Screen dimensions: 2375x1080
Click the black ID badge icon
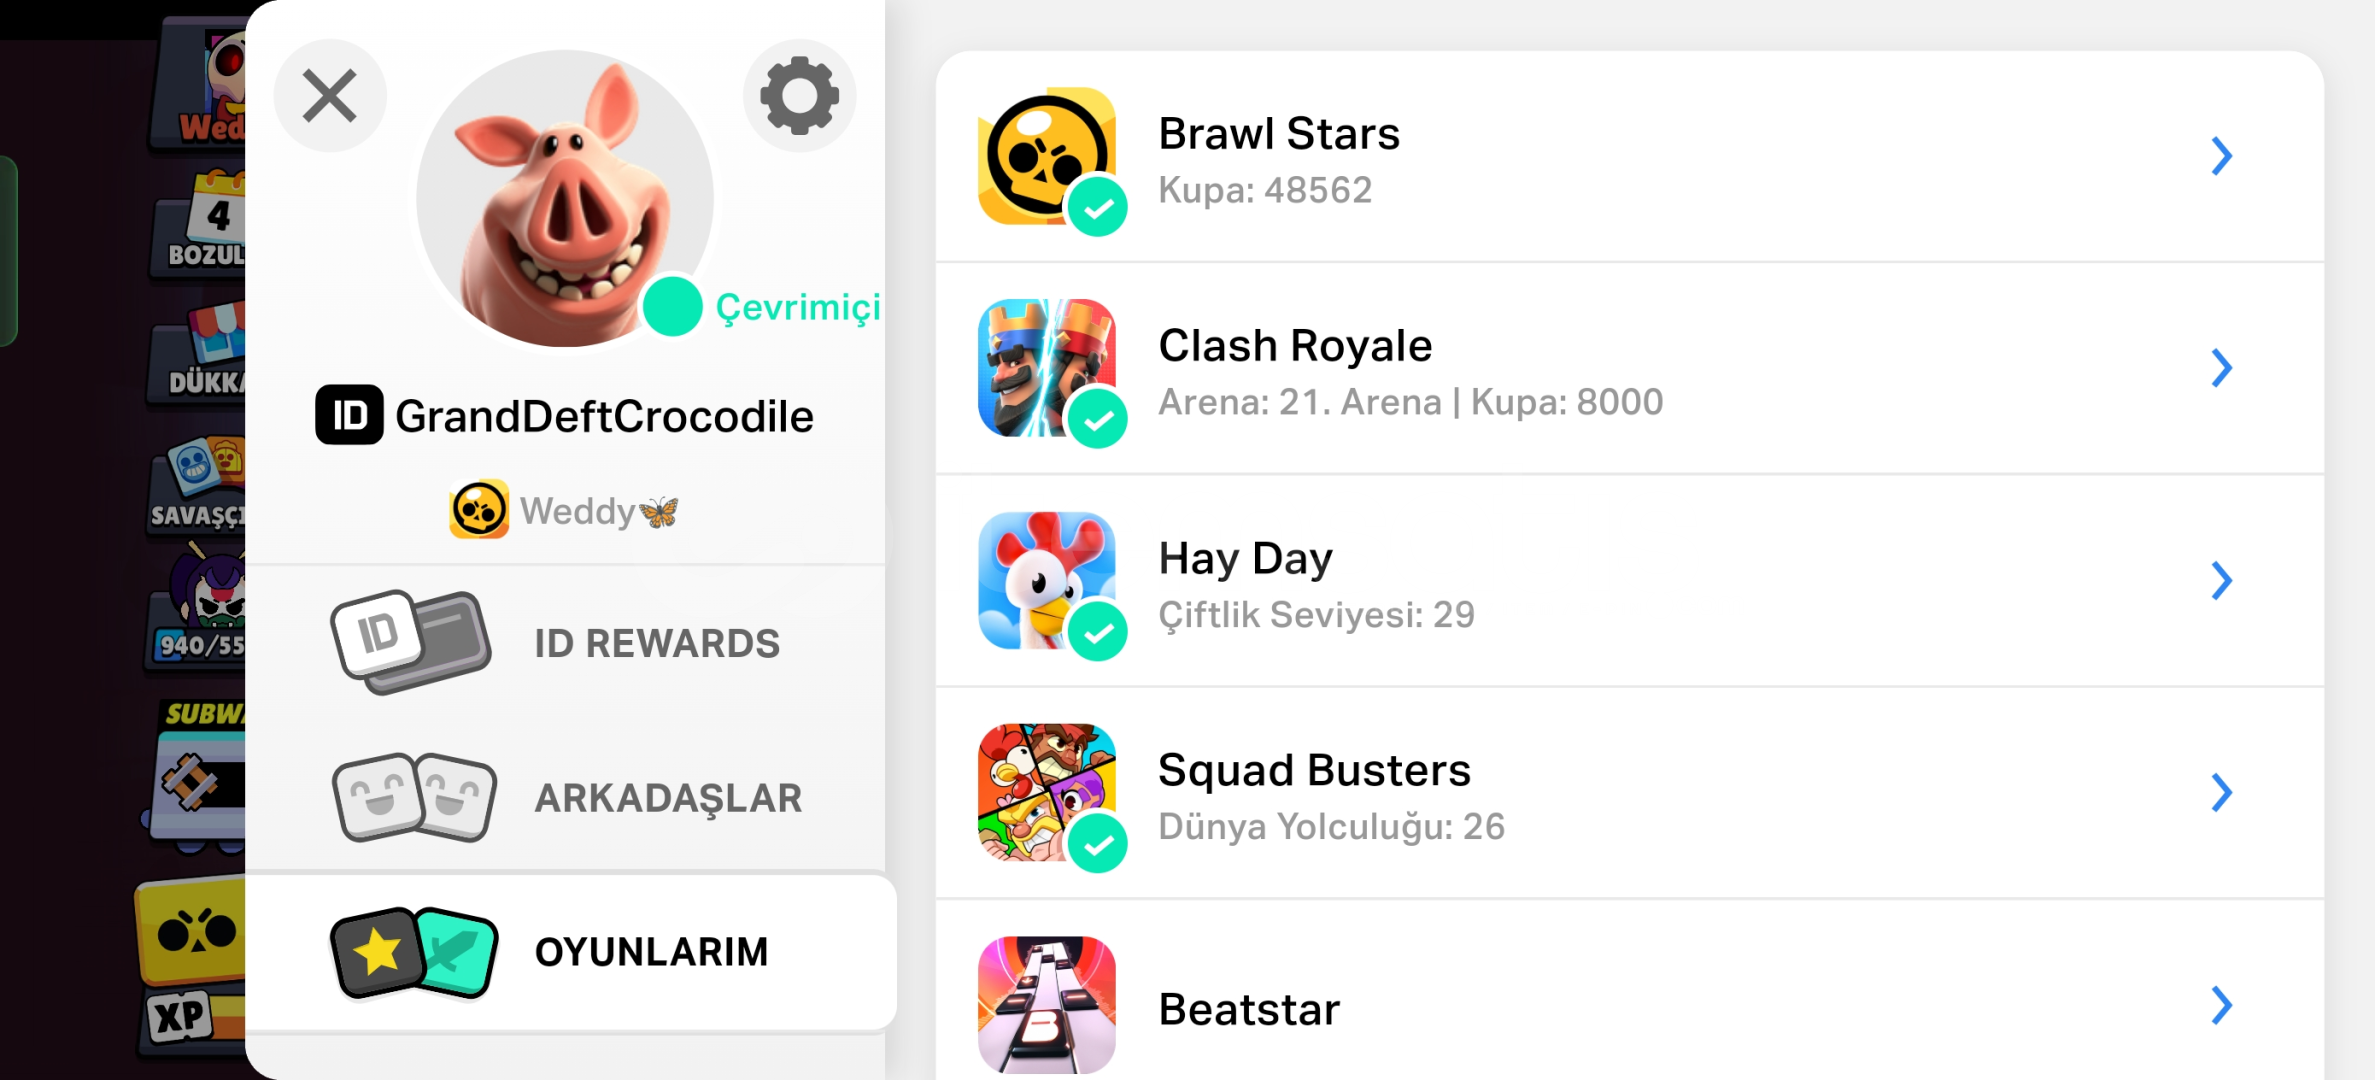pyautogui.click(x=349, y=415)
